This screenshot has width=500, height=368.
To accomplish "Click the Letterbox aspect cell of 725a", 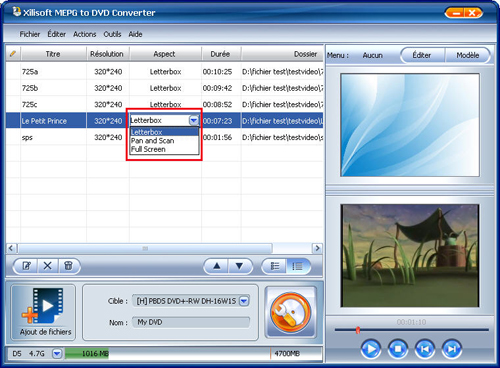I will click(x=165, y=72).
